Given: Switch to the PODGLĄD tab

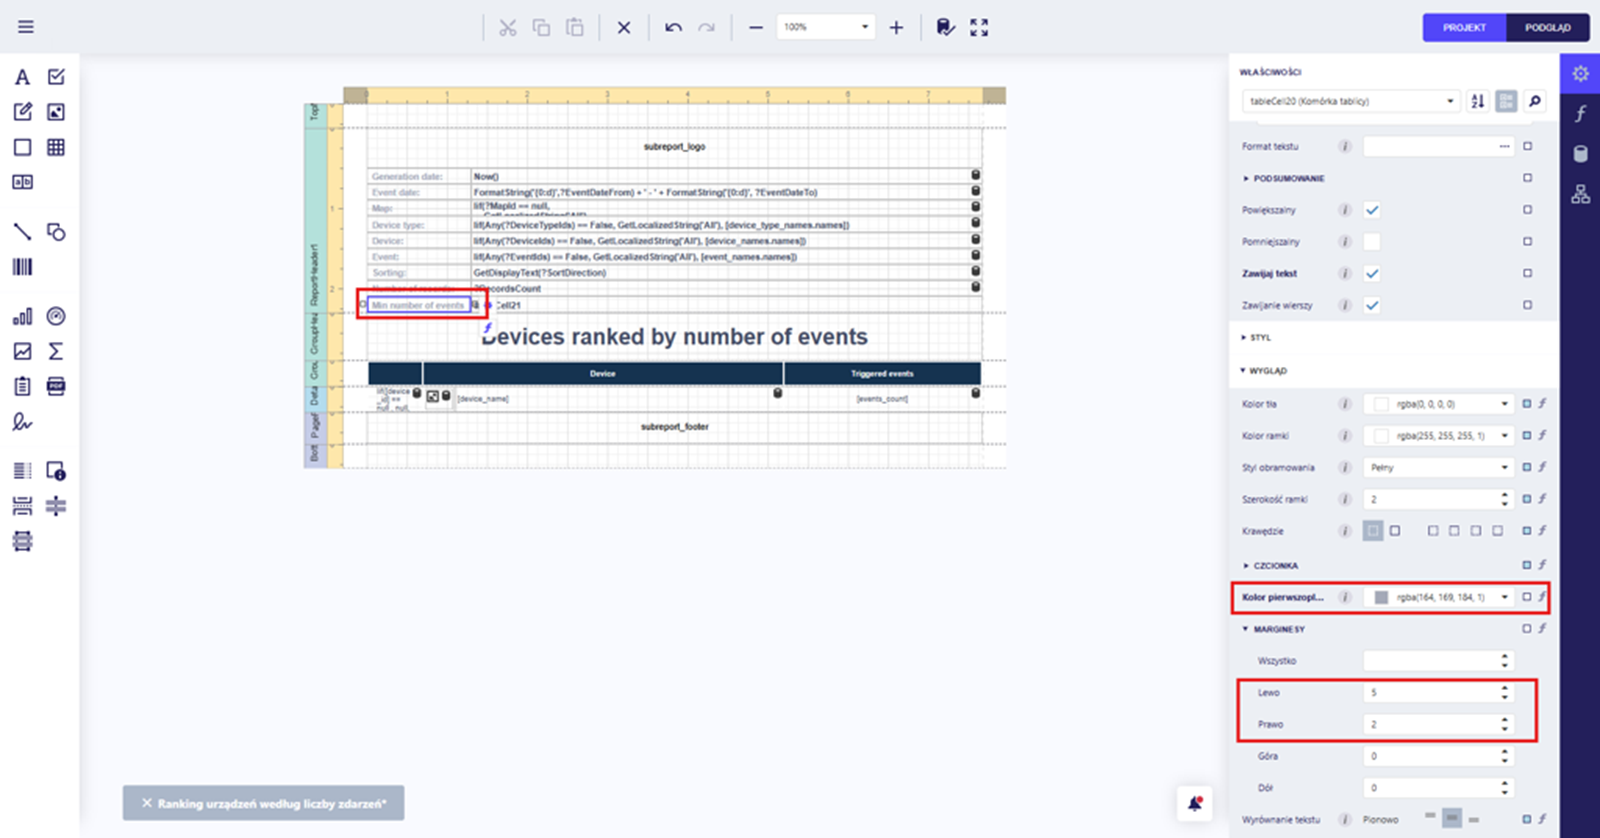Looking at the screenshot, I should (x=1547, y=28).
